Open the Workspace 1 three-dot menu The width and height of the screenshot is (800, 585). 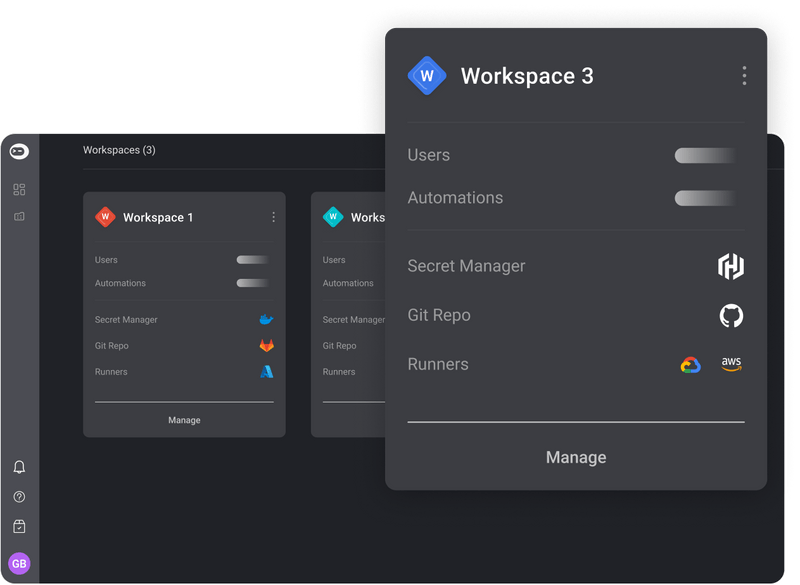pos(273,217)
